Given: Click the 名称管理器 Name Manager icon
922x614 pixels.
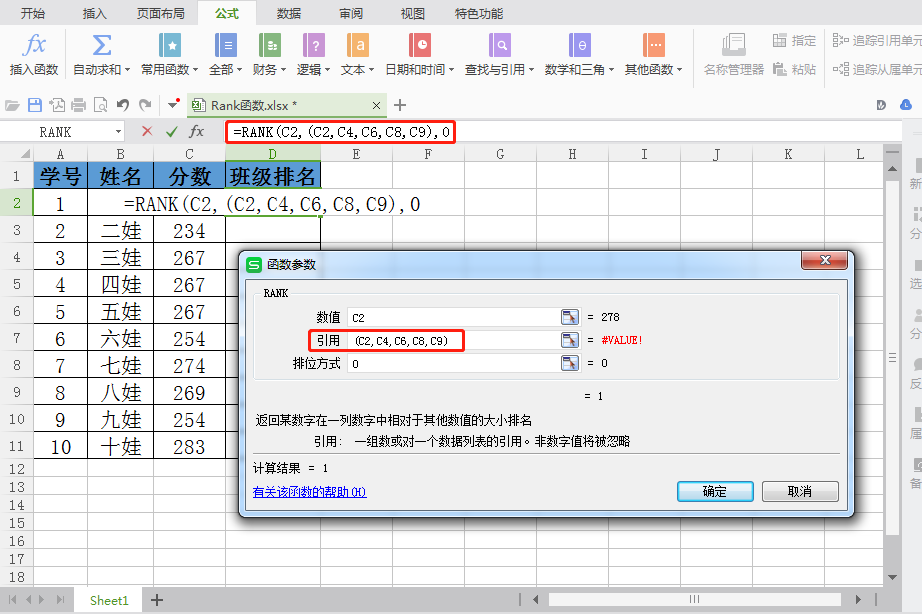Looking at the screenshot, I should (733, 46).
